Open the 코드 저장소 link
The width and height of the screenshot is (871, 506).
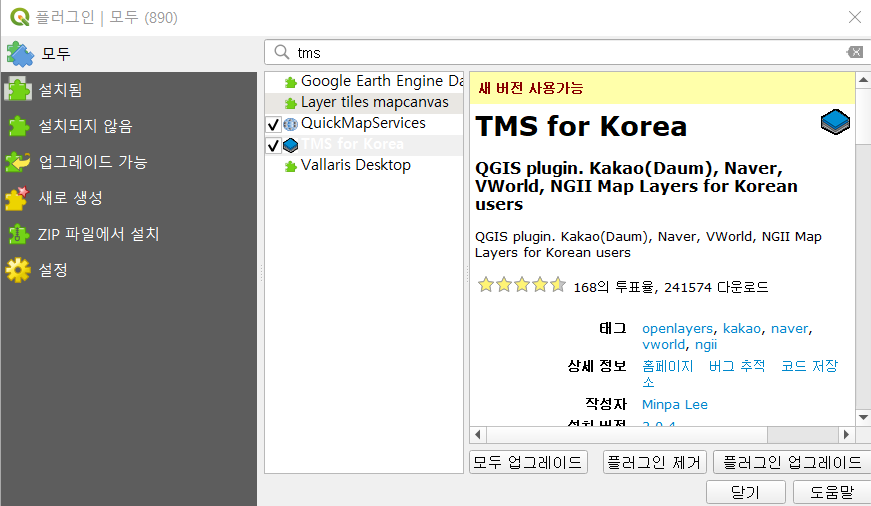point(809,366)
